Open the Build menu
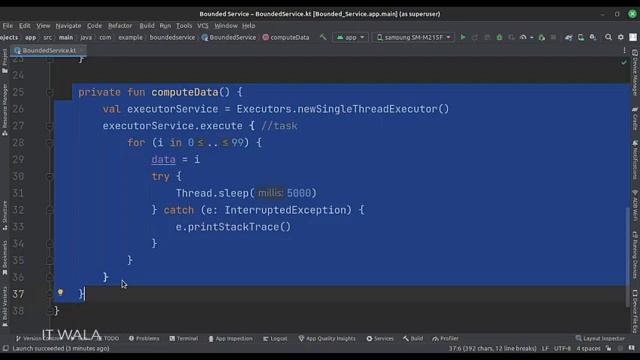Screen dimensions: 640x360 tap(147, 25)
